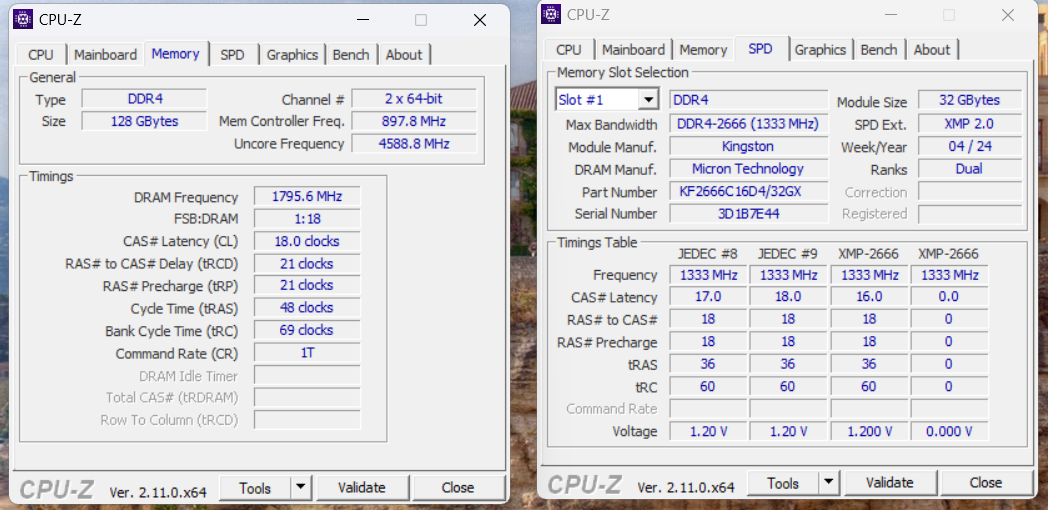Image resolution: width=1048 pixels, height=510 pixels.
Task: Click the 48 clocks tRAS value
Action: tap(307, 308)
